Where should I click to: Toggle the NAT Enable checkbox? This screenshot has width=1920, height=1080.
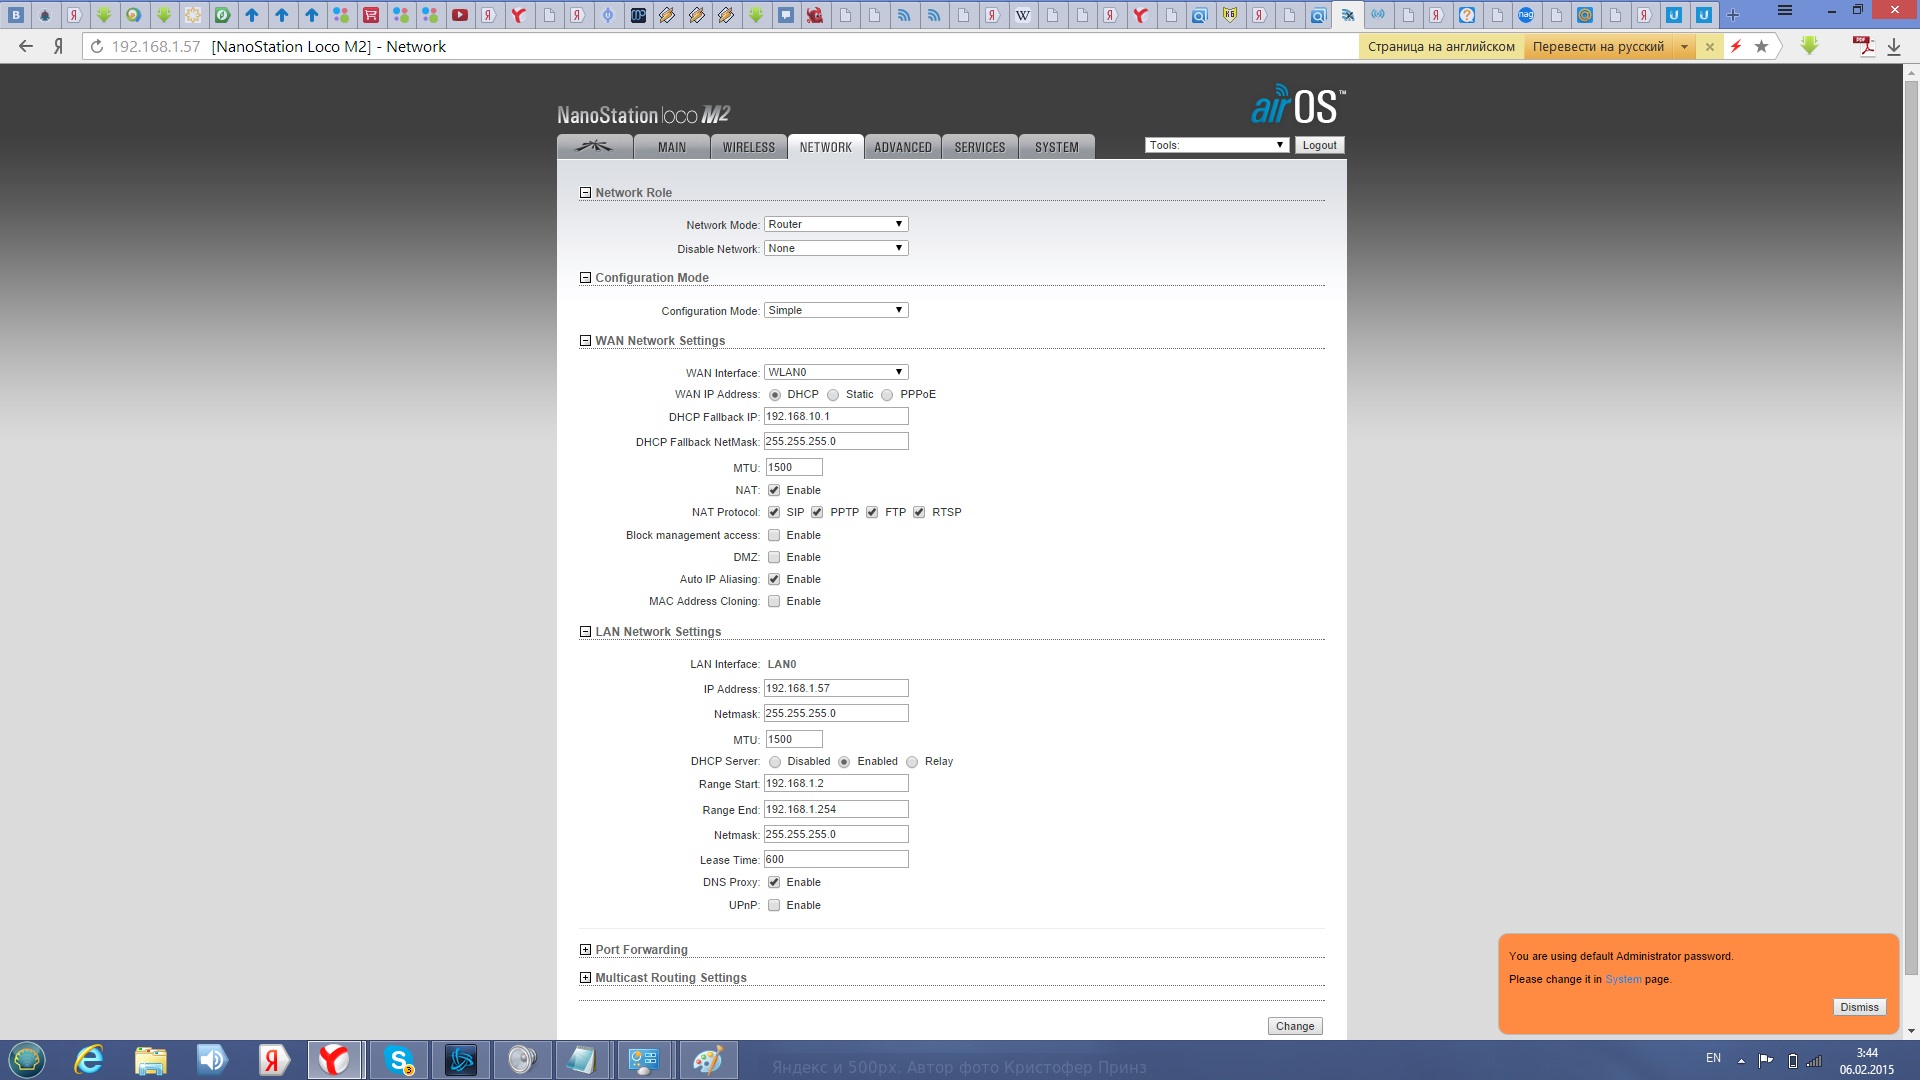coord(774,490)
